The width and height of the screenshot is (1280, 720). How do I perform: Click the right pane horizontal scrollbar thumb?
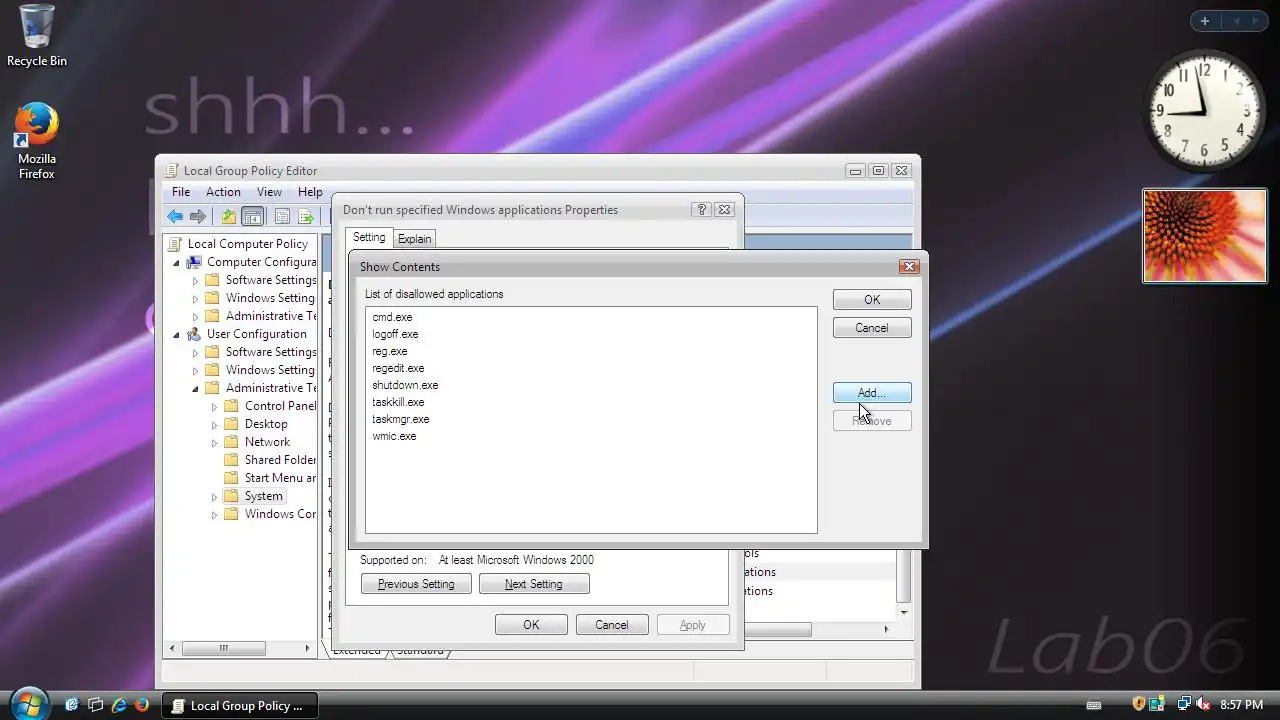777,630
